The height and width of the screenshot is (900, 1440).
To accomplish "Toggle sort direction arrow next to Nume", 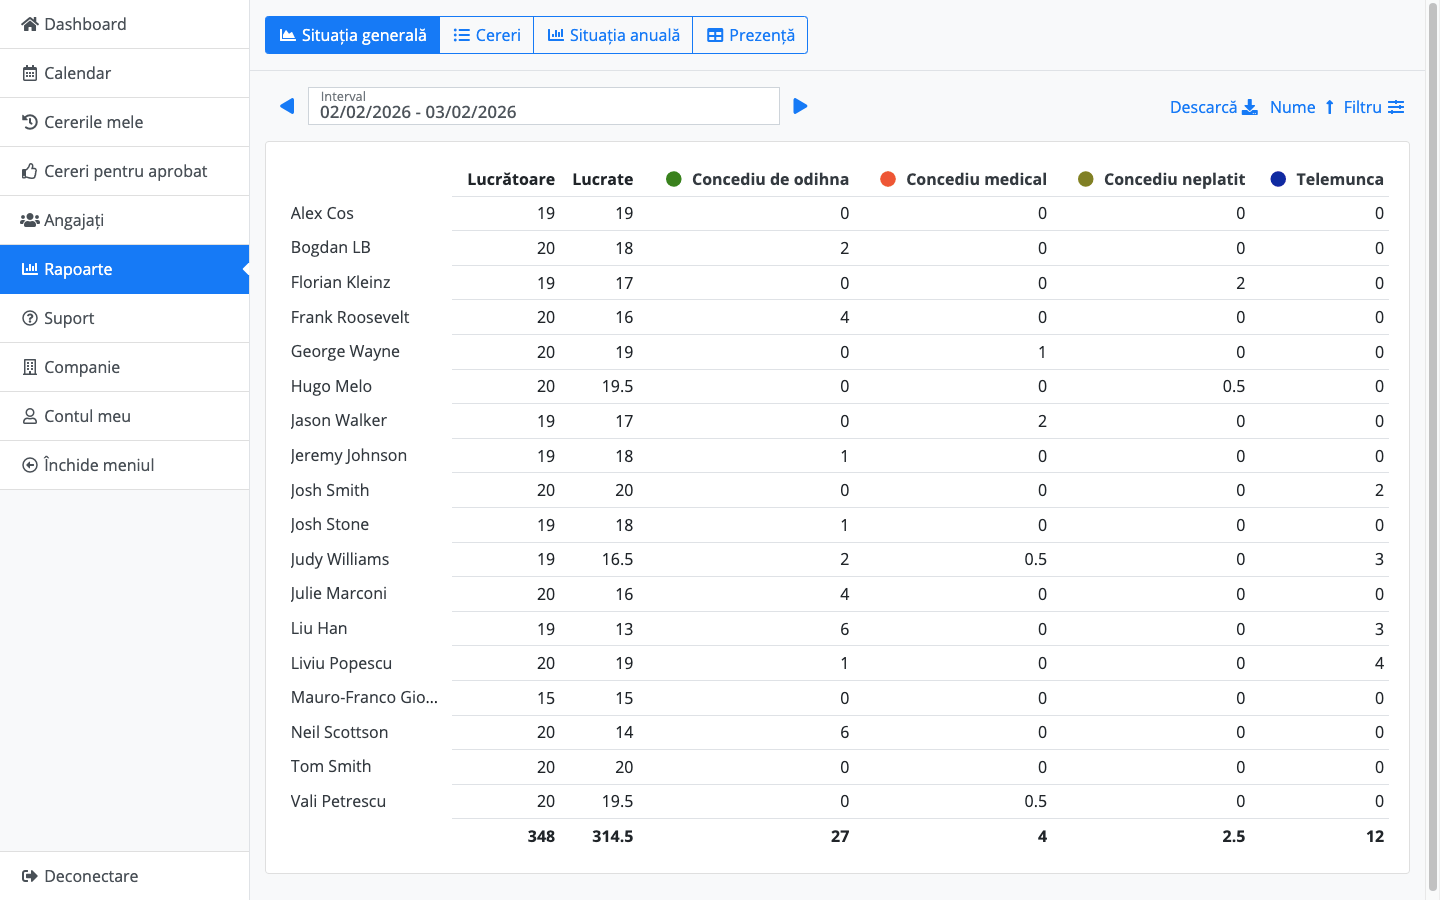I will [x=1329, y=107].
